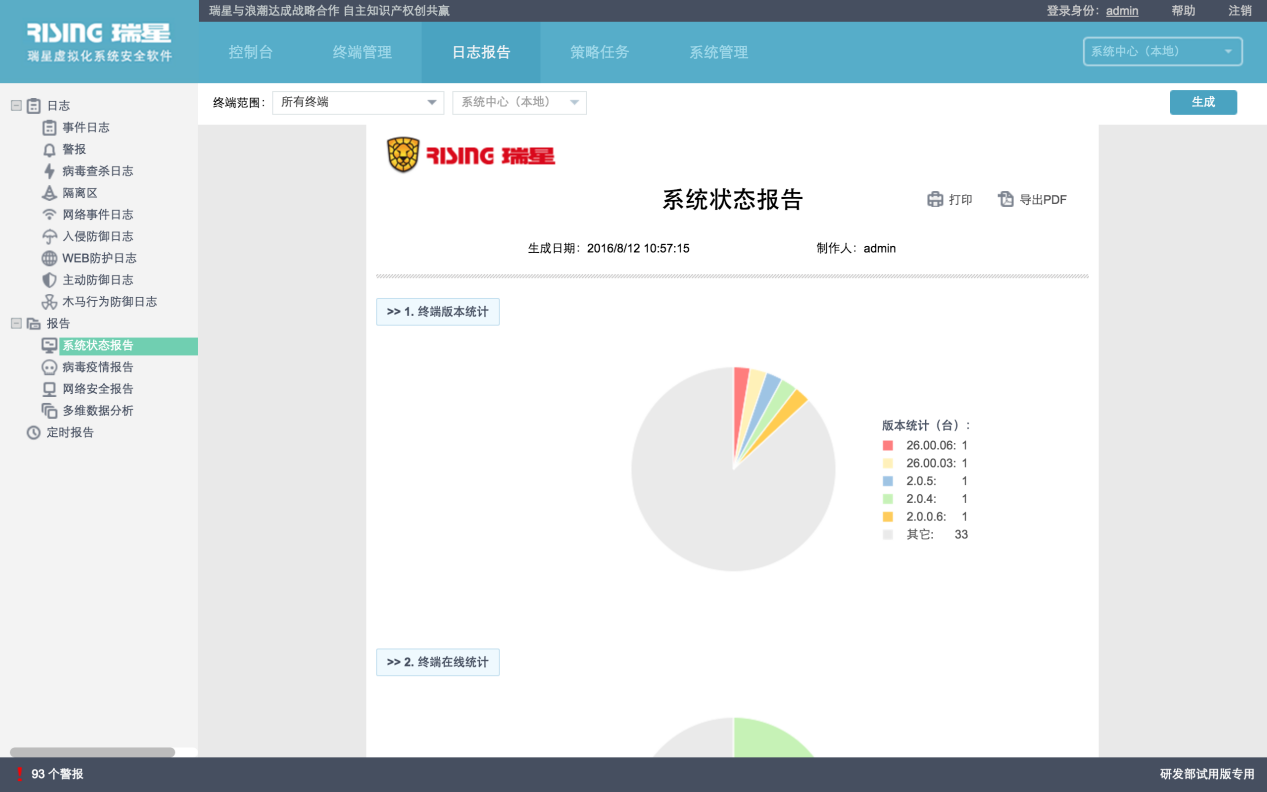1267x792 pixels.
Task: Click the 事件日志 clipboard icon
Action: point(49,127)
